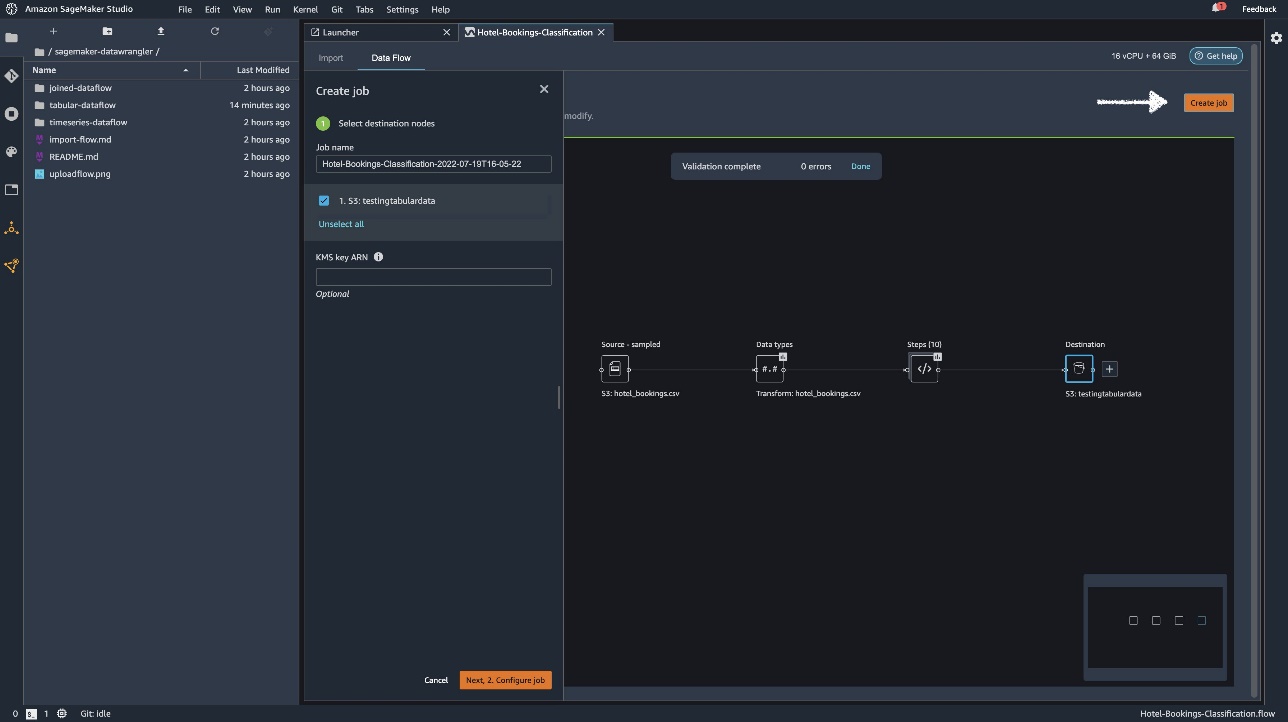The height and width of the screenshot is (722, 1288).
Task: Click the status bar kernel gear icon
Action: (62, 714)
